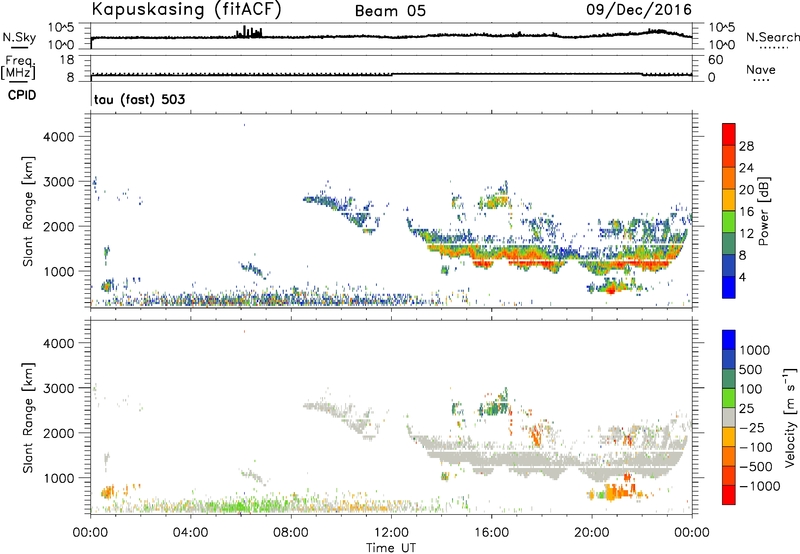Screen dimensions: 800x554
Task: Click the 'Kapuskasing (fitACF)' title text
Action: 186,10
